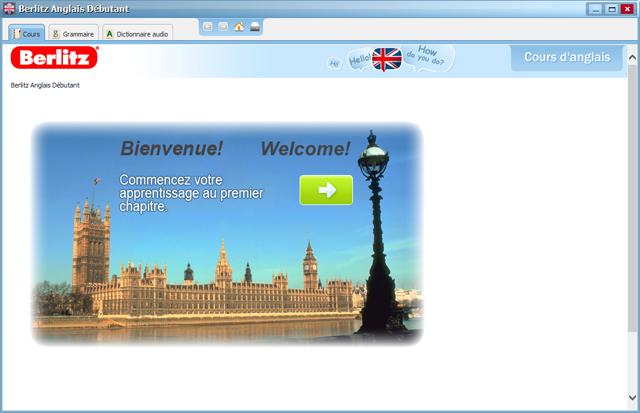Go to the home page icon
Image resolution: width=640 pixels, height=413 pixels.
pos(239,27)
